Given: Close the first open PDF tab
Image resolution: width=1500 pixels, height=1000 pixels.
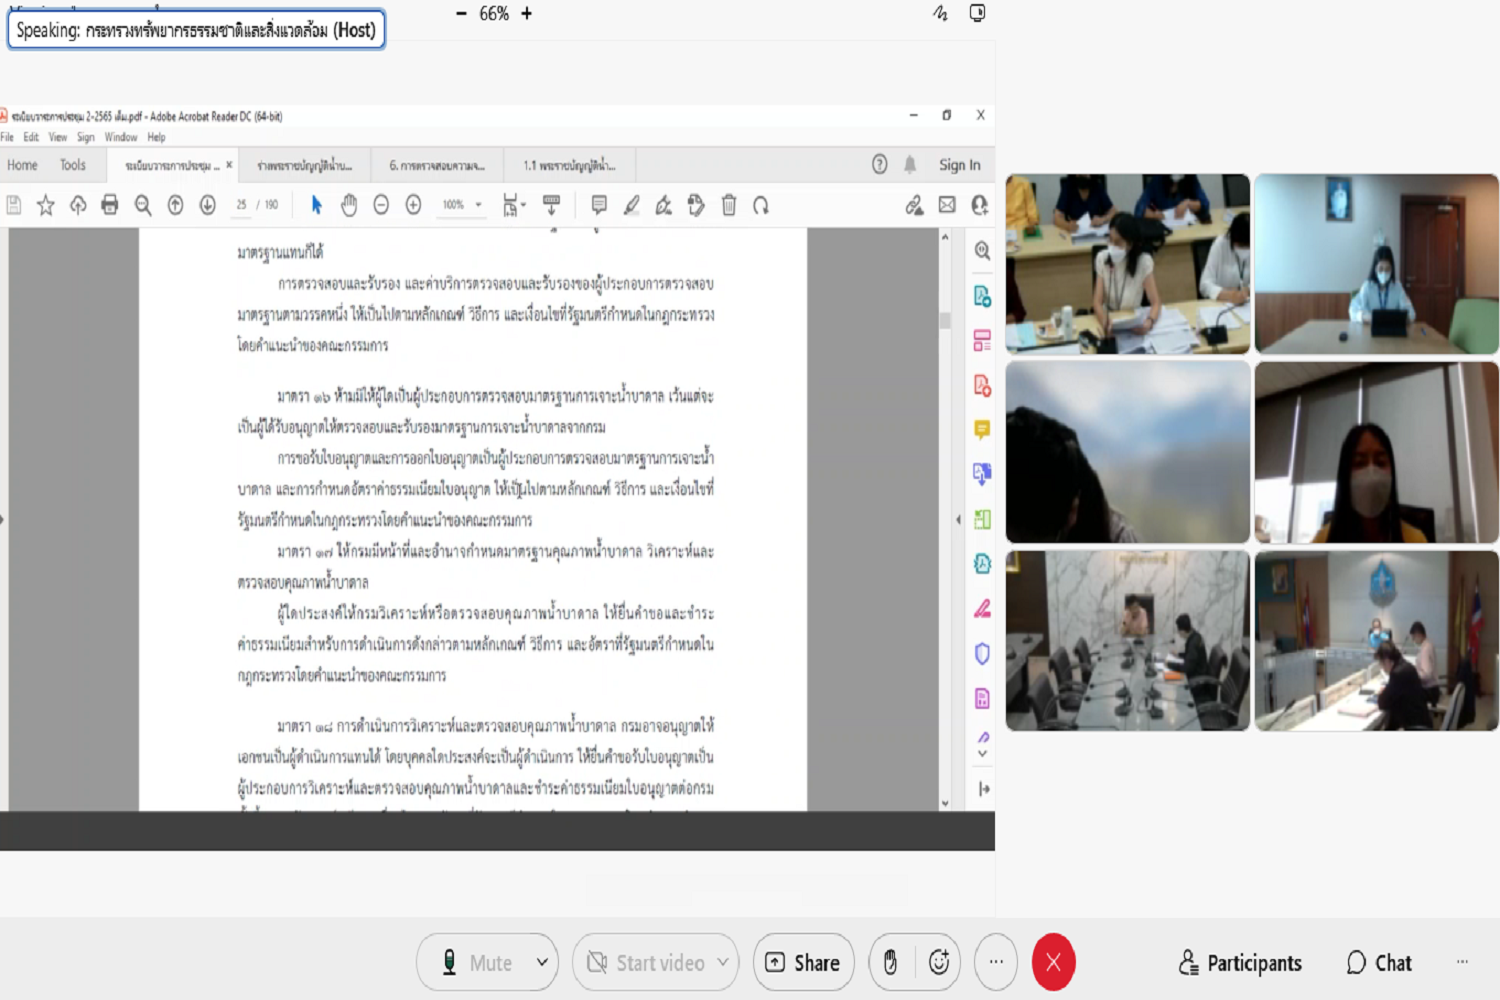Looking at the screenshot, I should 229,165.
